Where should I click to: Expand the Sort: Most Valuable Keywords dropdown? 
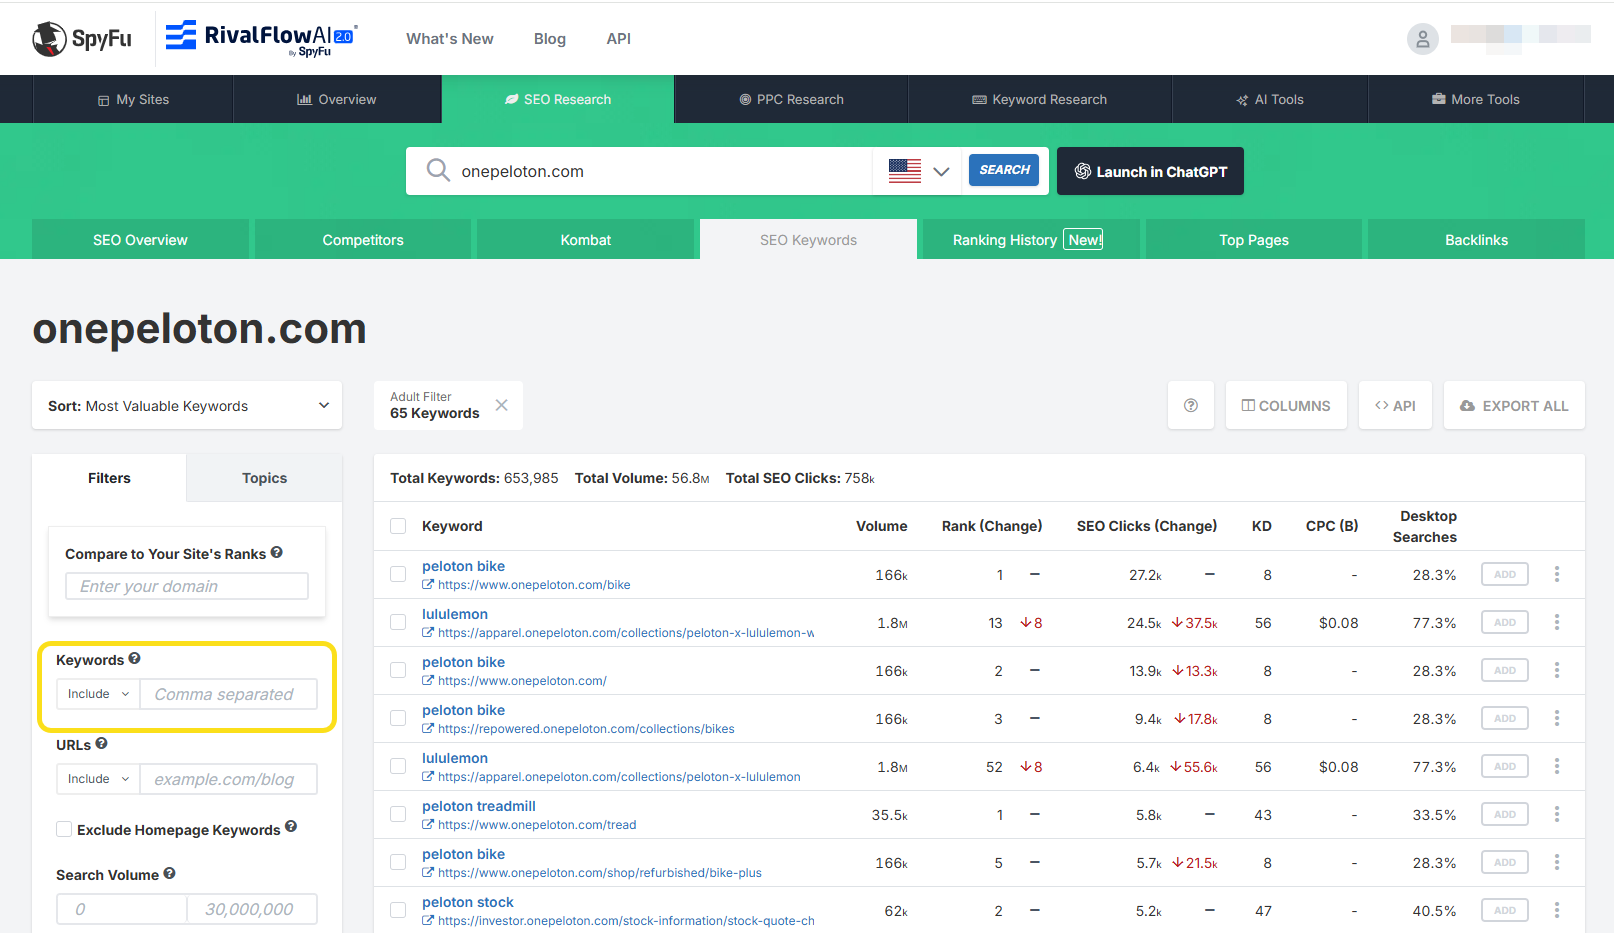pos(187,406)
